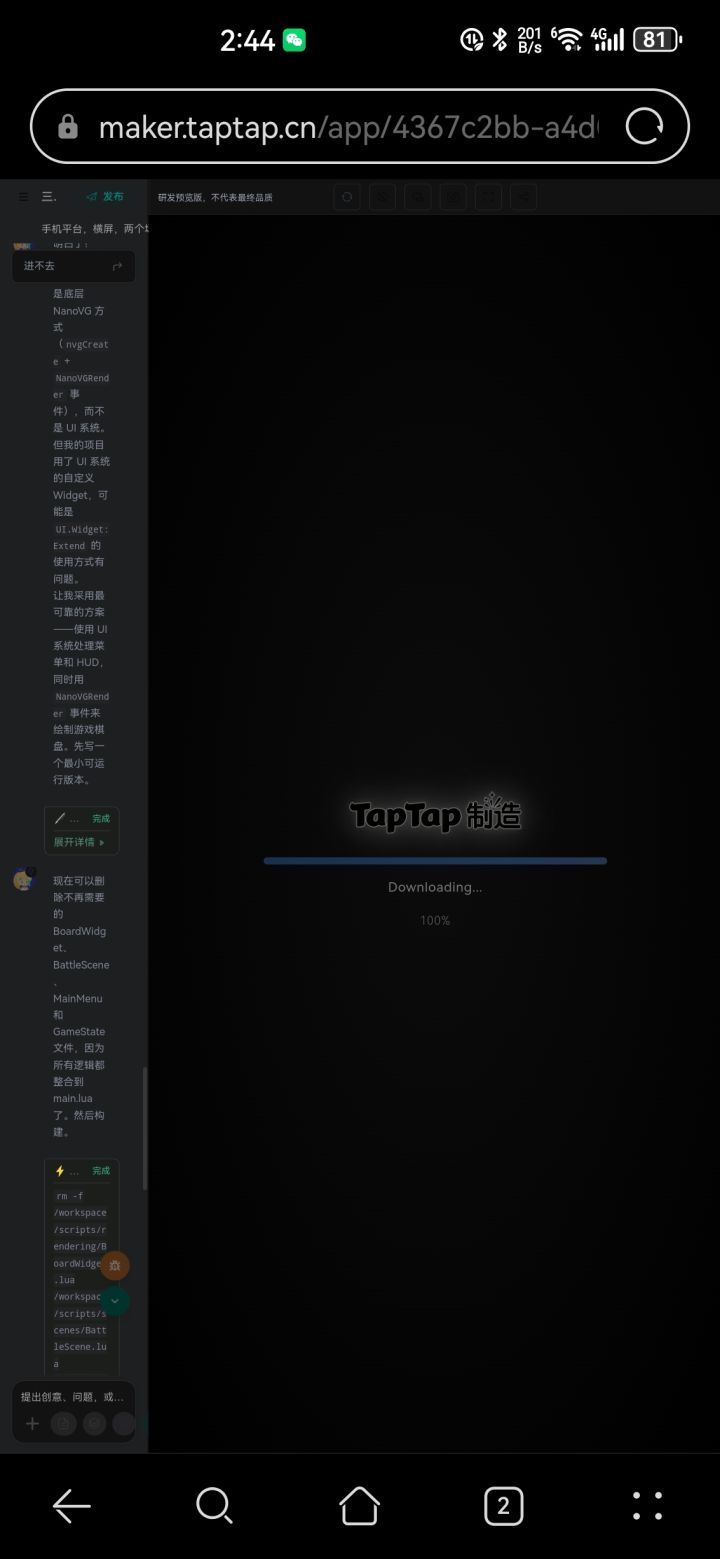720x1559 pixels.
Task: Click the chat panel vertical scrollbar
Action: (145, 1128)
